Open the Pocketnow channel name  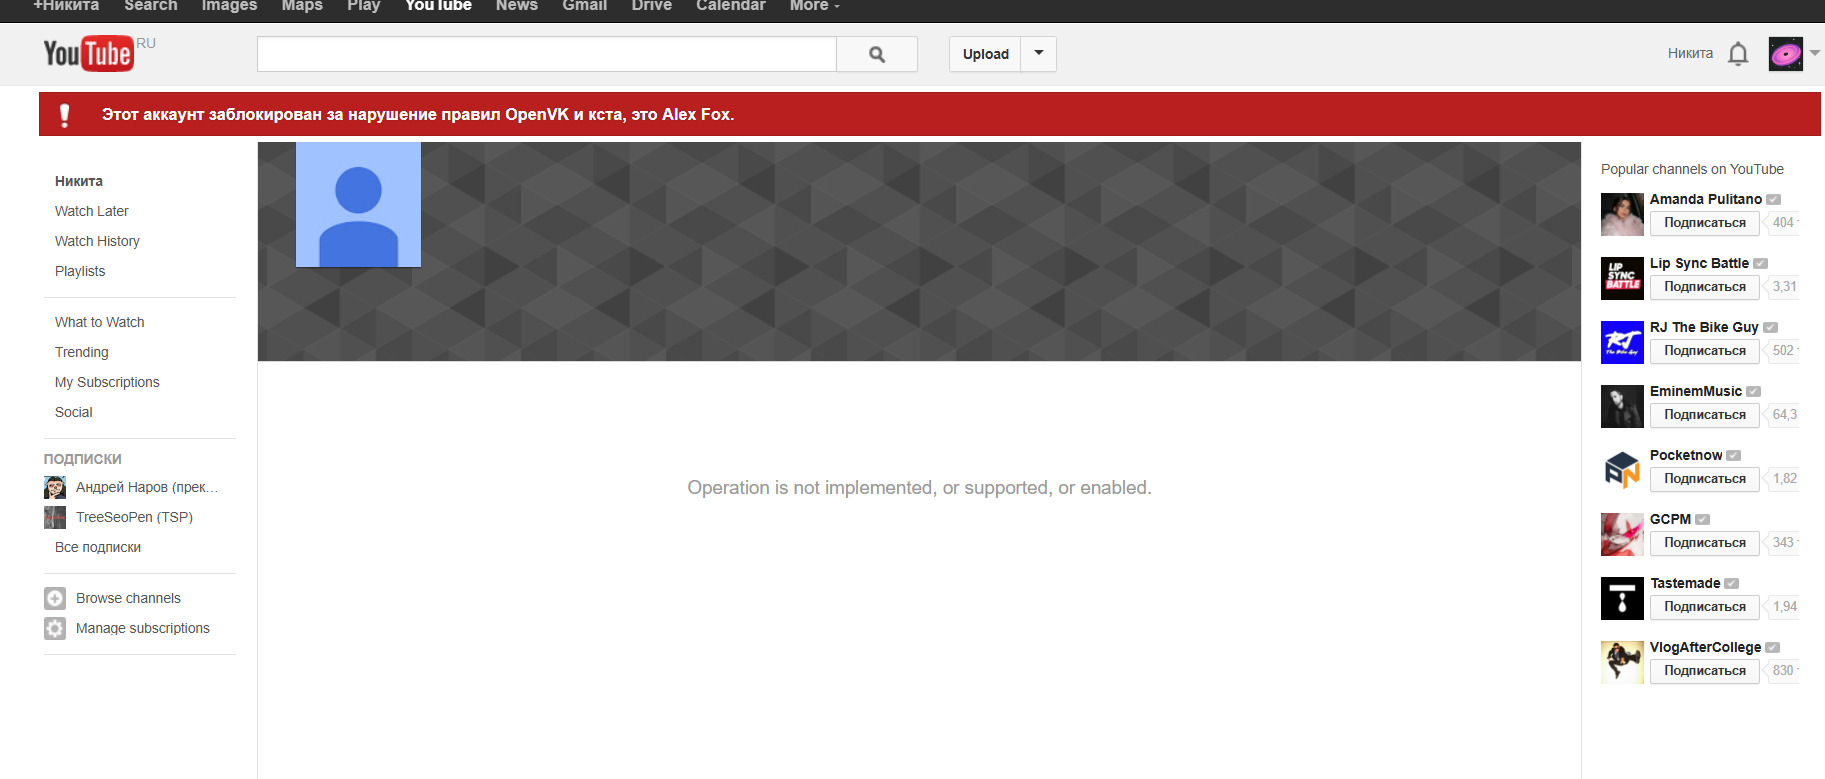pos(1686,455)
